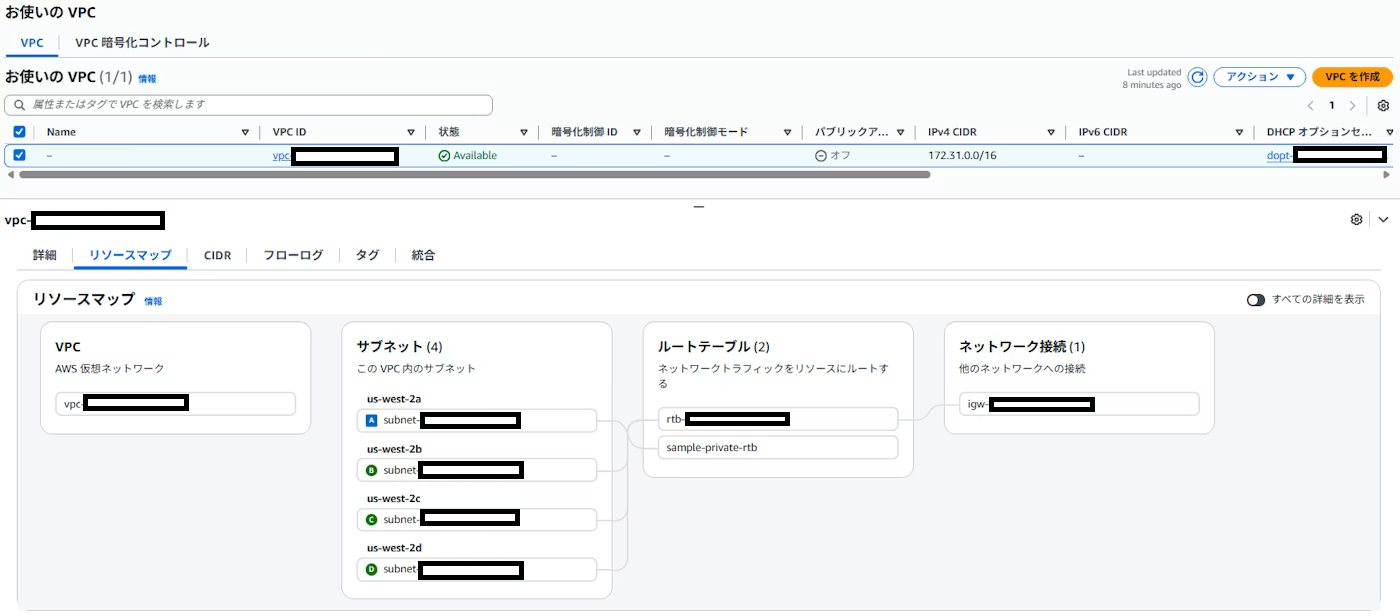Open the dopt DHCP options link
The width and height of the screenshot is (1400, 616).
(1280, 155)
